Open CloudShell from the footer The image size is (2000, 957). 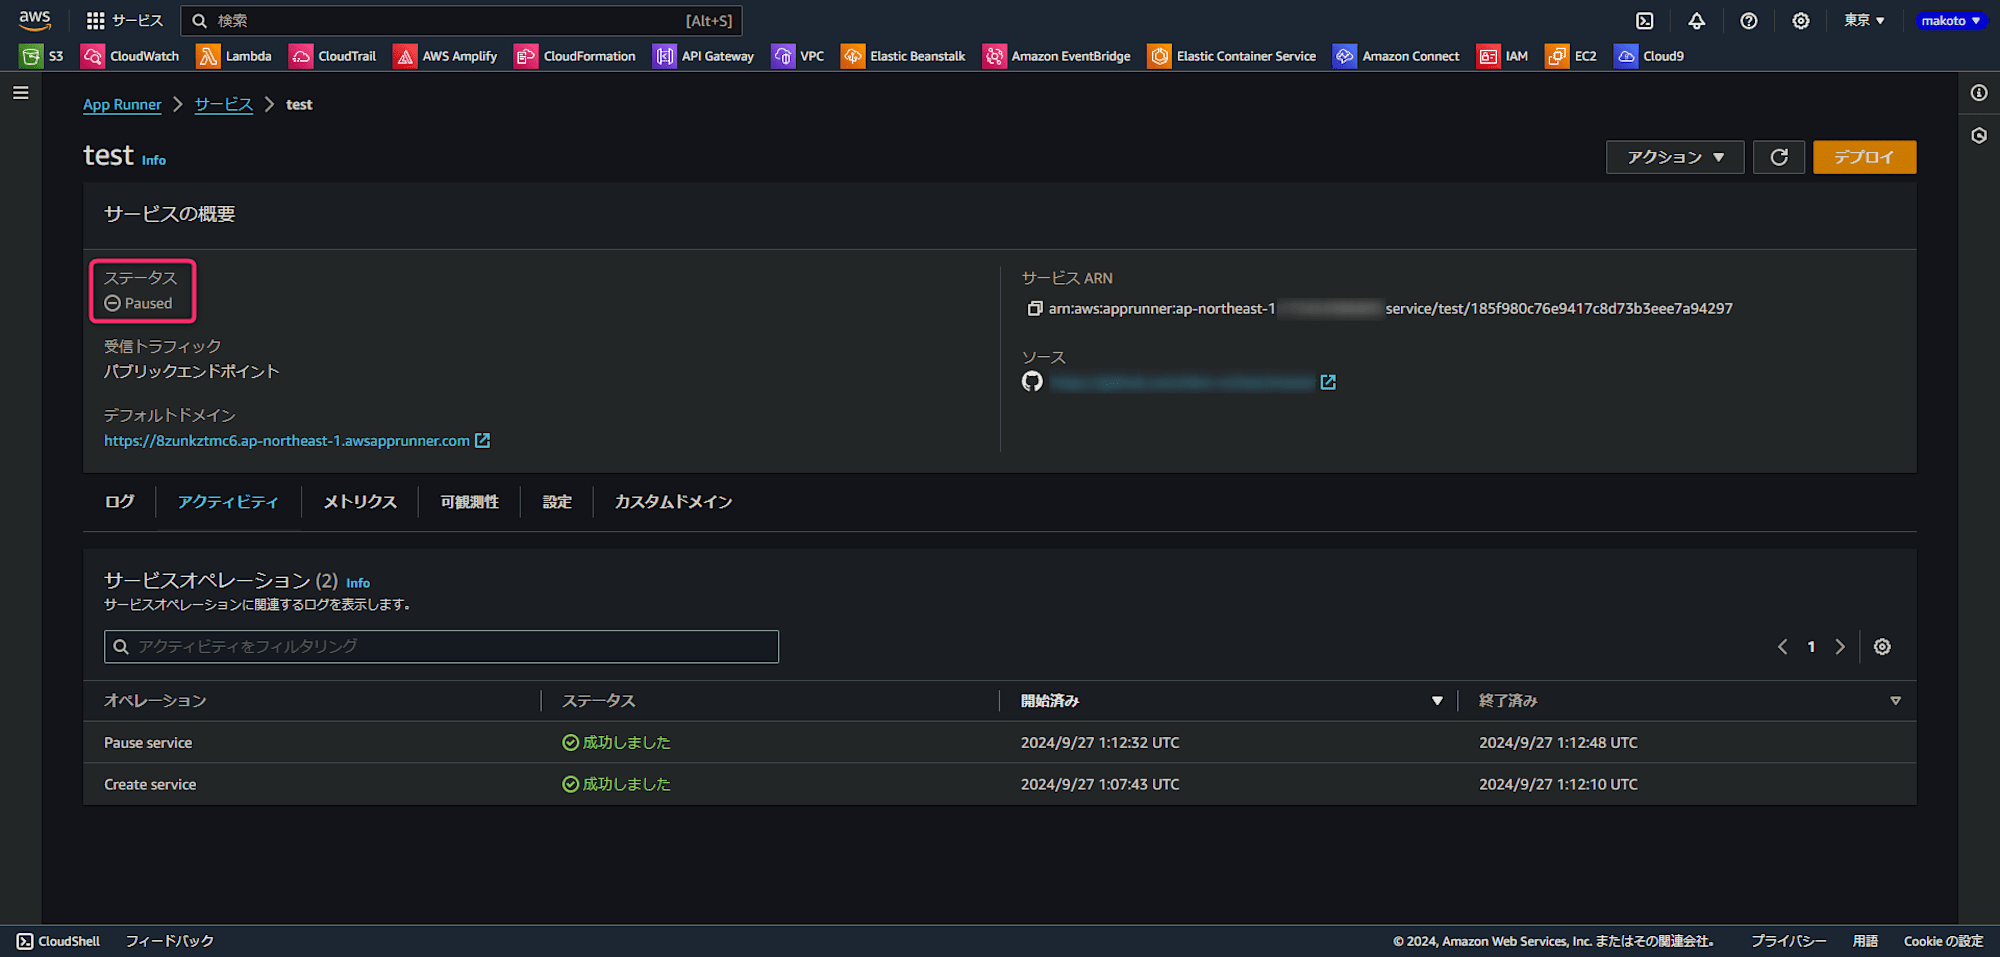click(58, 941)
